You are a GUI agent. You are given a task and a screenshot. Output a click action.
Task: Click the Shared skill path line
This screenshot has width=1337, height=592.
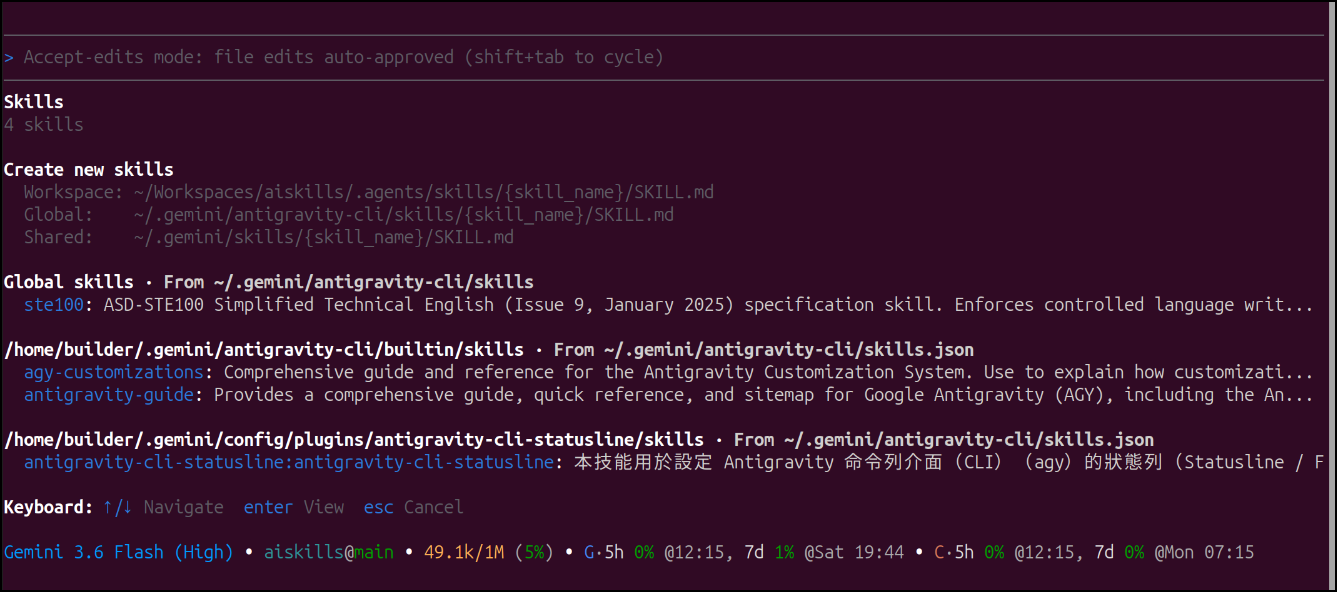coord(269,237)
